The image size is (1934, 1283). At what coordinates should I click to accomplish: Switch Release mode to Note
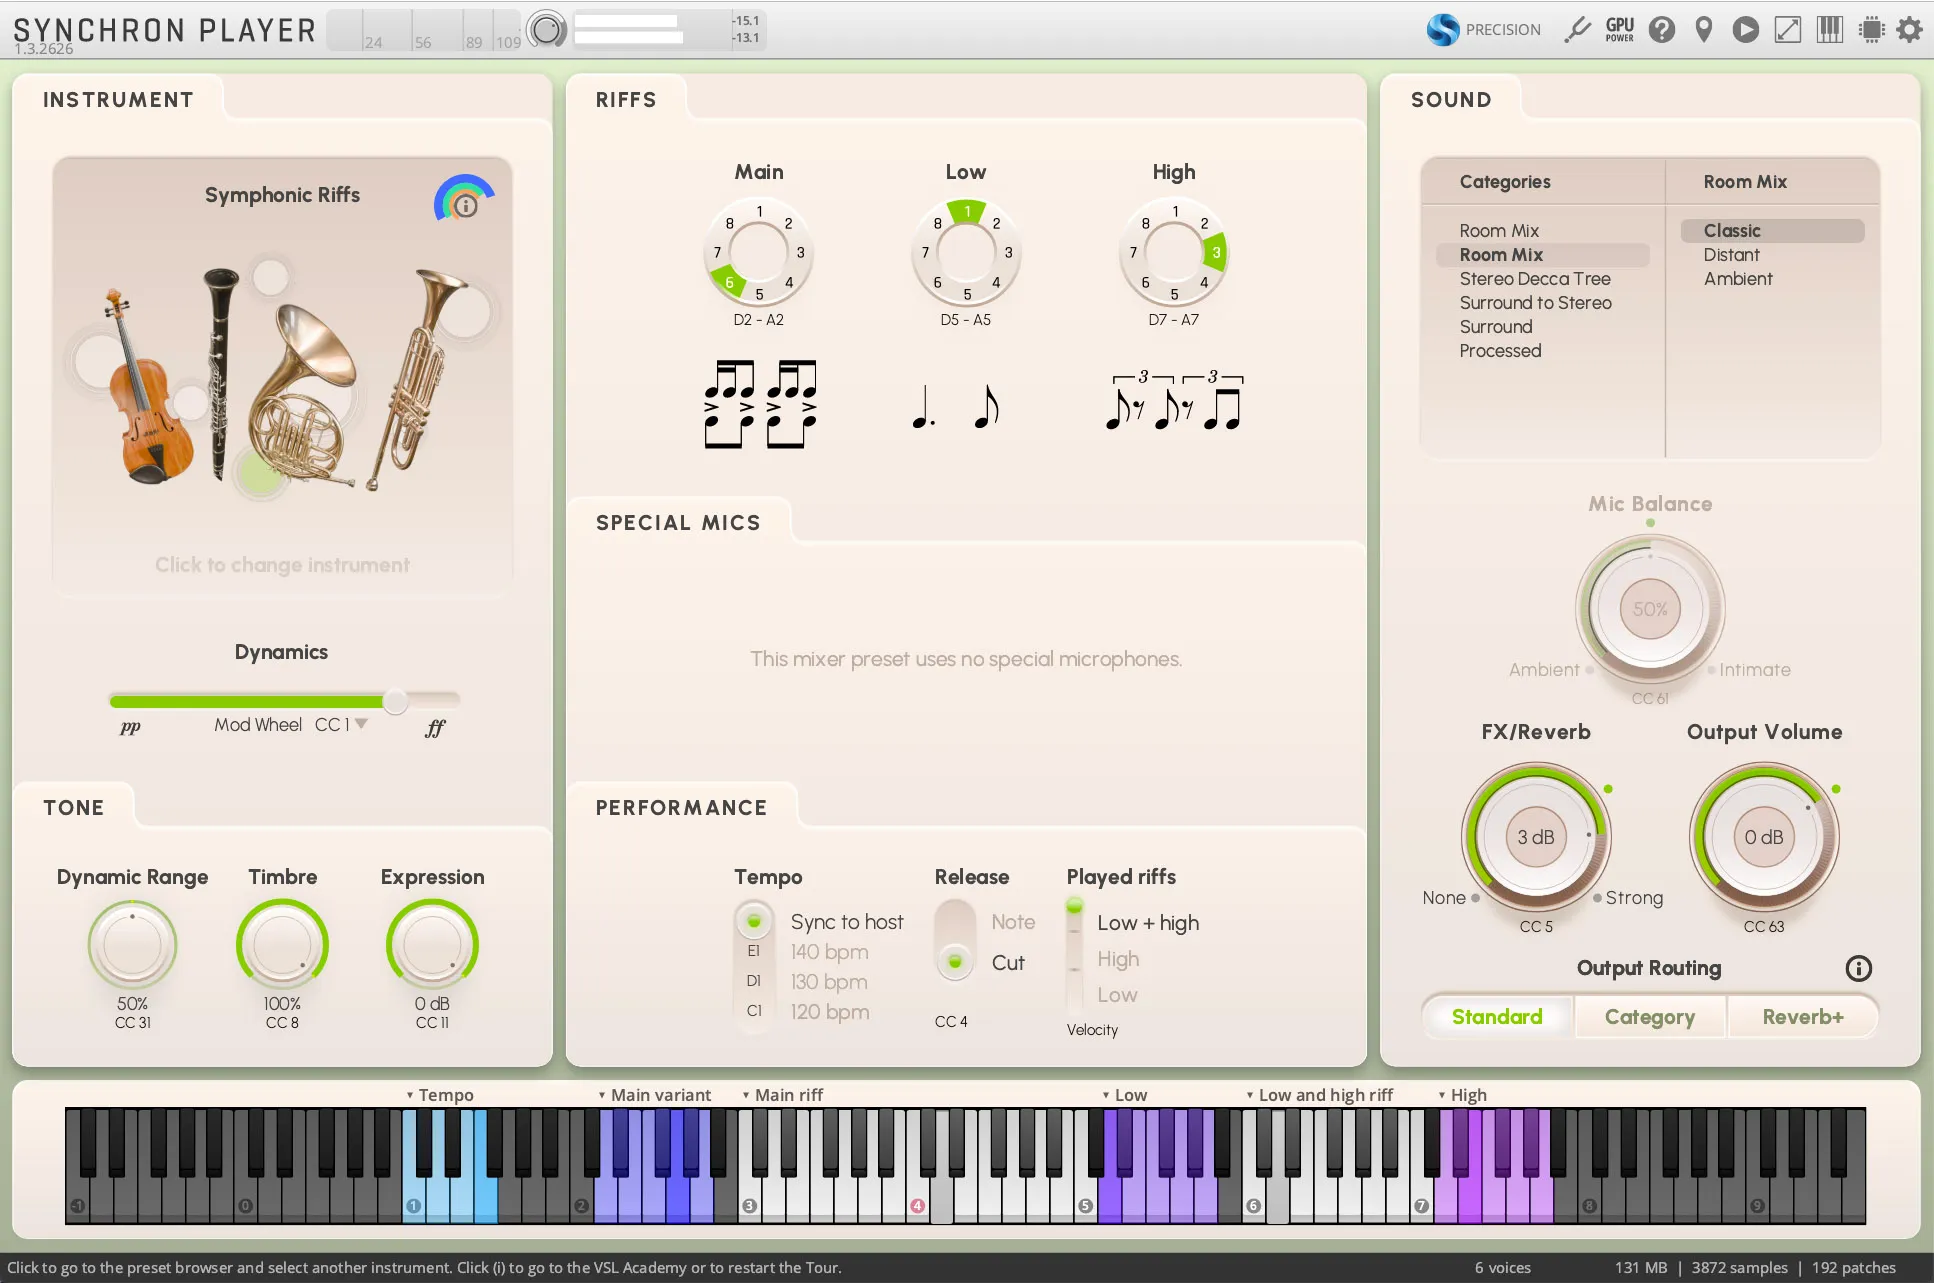coord(1012,922)
